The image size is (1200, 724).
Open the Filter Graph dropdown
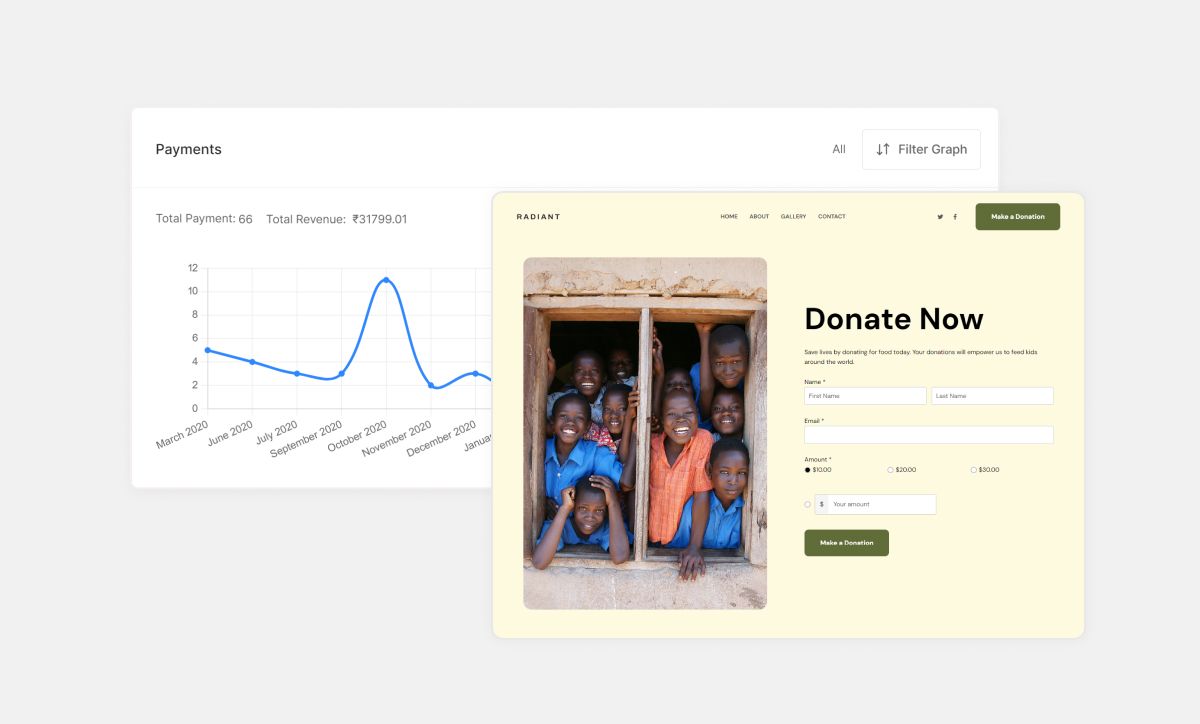point(921,149)
